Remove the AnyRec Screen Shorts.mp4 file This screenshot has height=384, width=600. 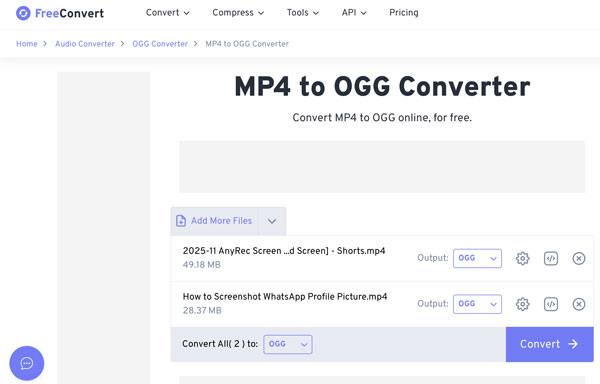coord(579,259)
